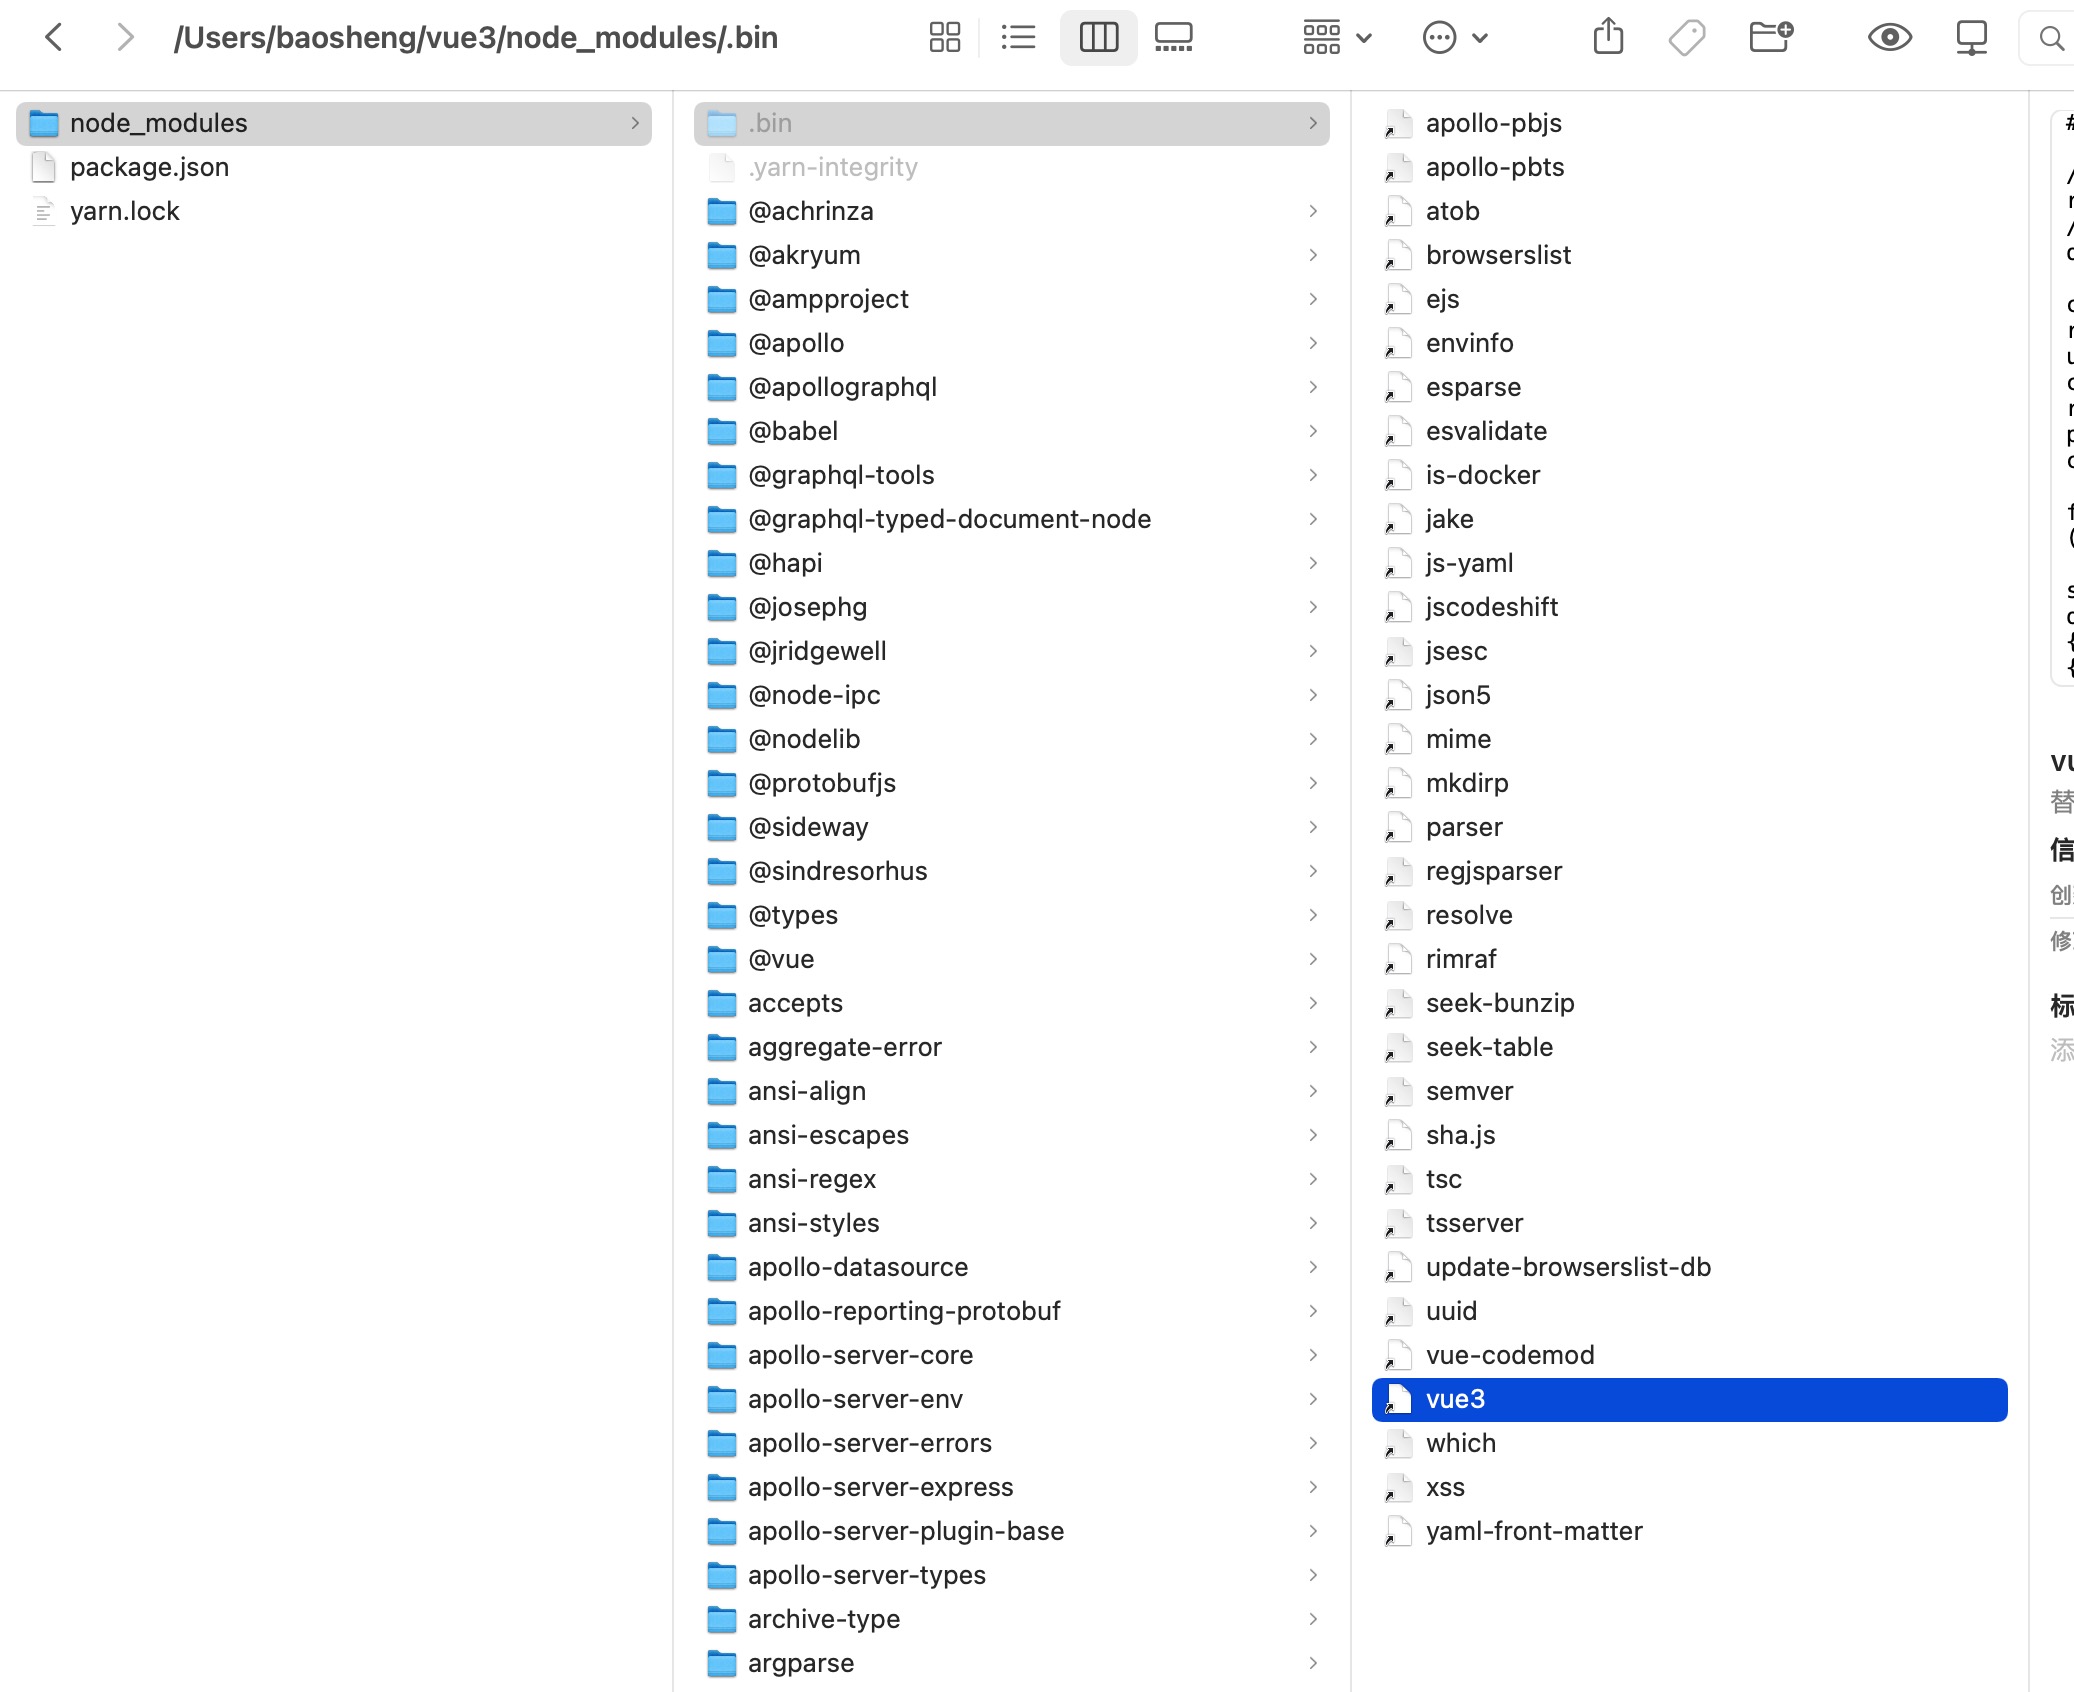The height and width of the screenshot is (1692, 2074).
Task: Select the update-browserslist-db file
Action: tap(1689, 1267)
